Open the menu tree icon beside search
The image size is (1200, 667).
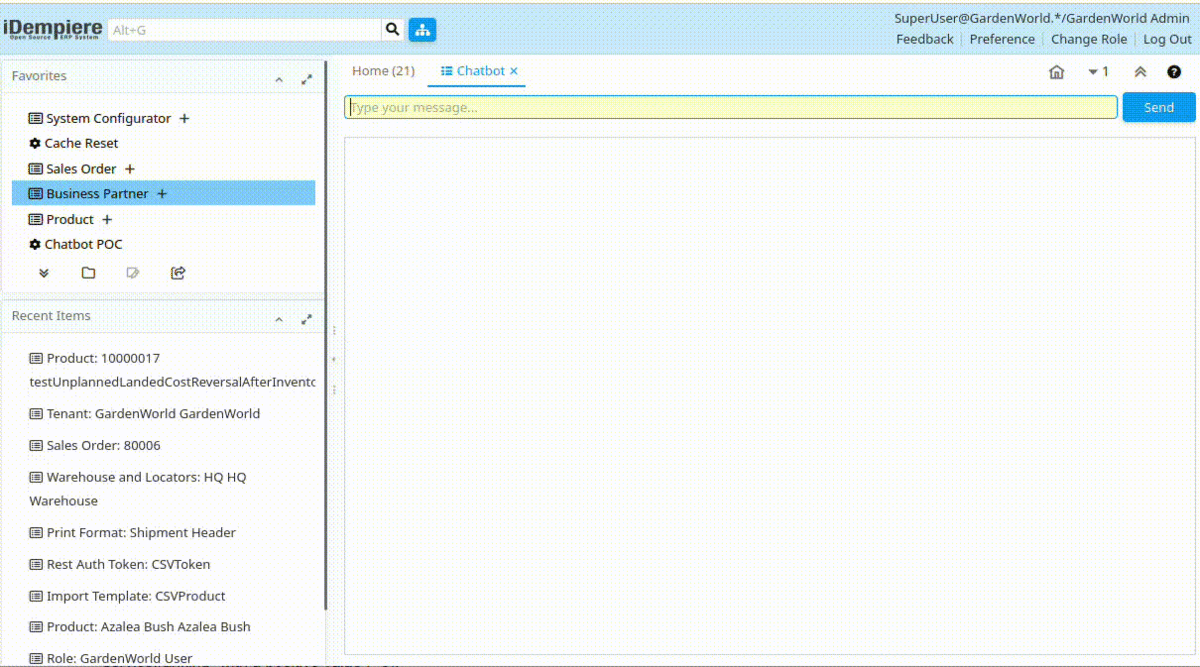click(x=422, y=30)
